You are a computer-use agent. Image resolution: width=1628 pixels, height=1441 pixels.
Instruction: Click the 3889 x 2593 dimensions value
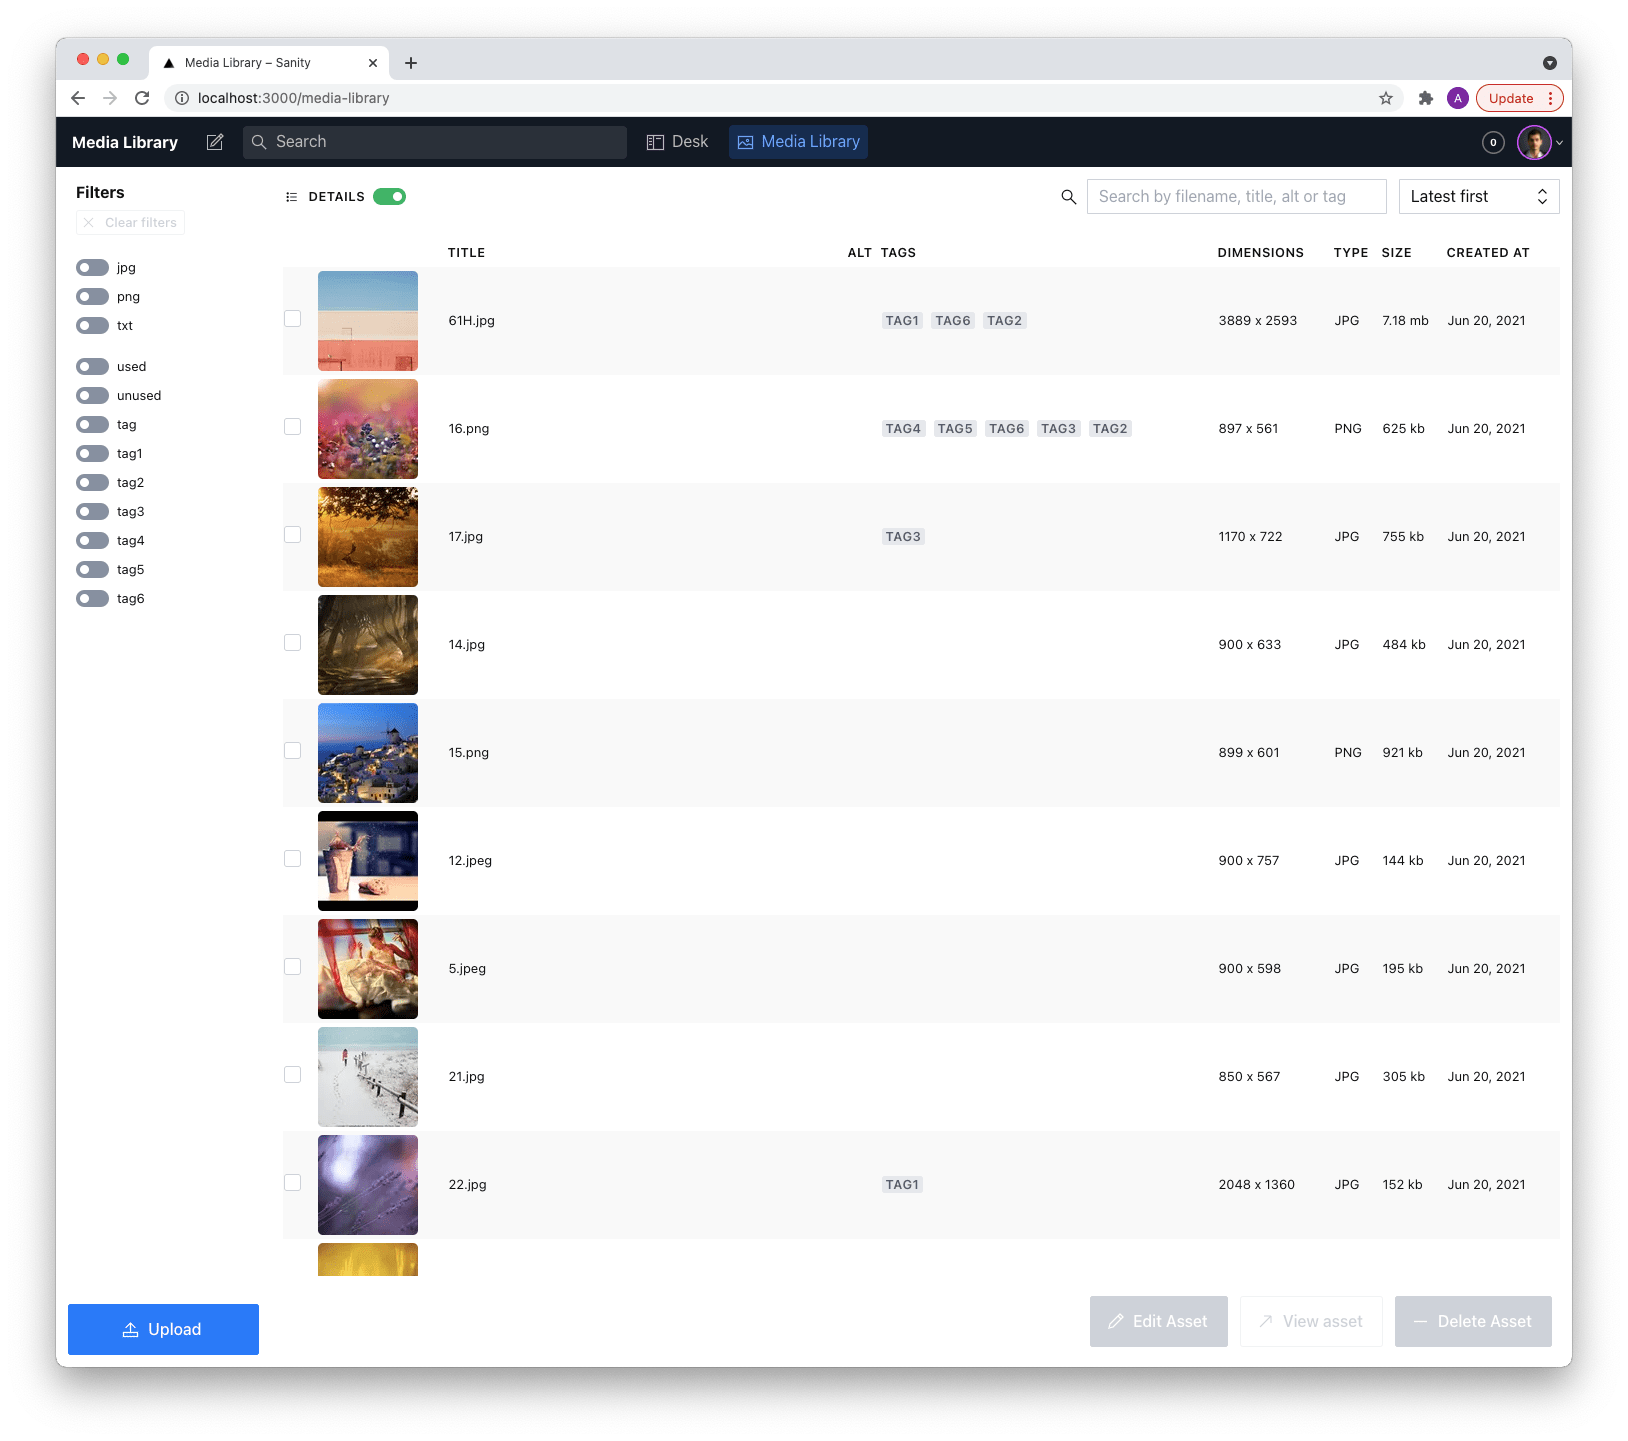click(x=1258, y=321)
